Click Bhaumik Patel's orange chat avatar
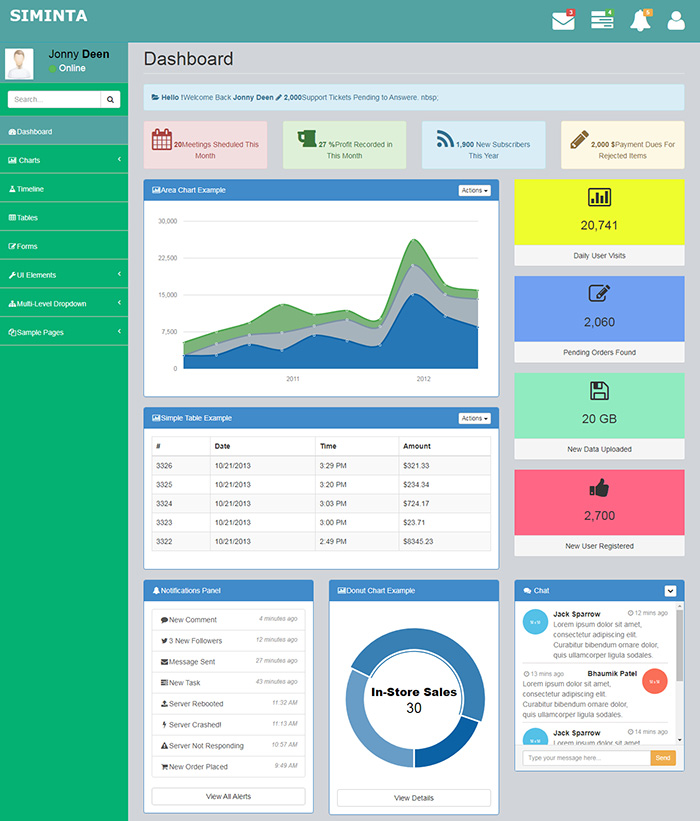 654,681
